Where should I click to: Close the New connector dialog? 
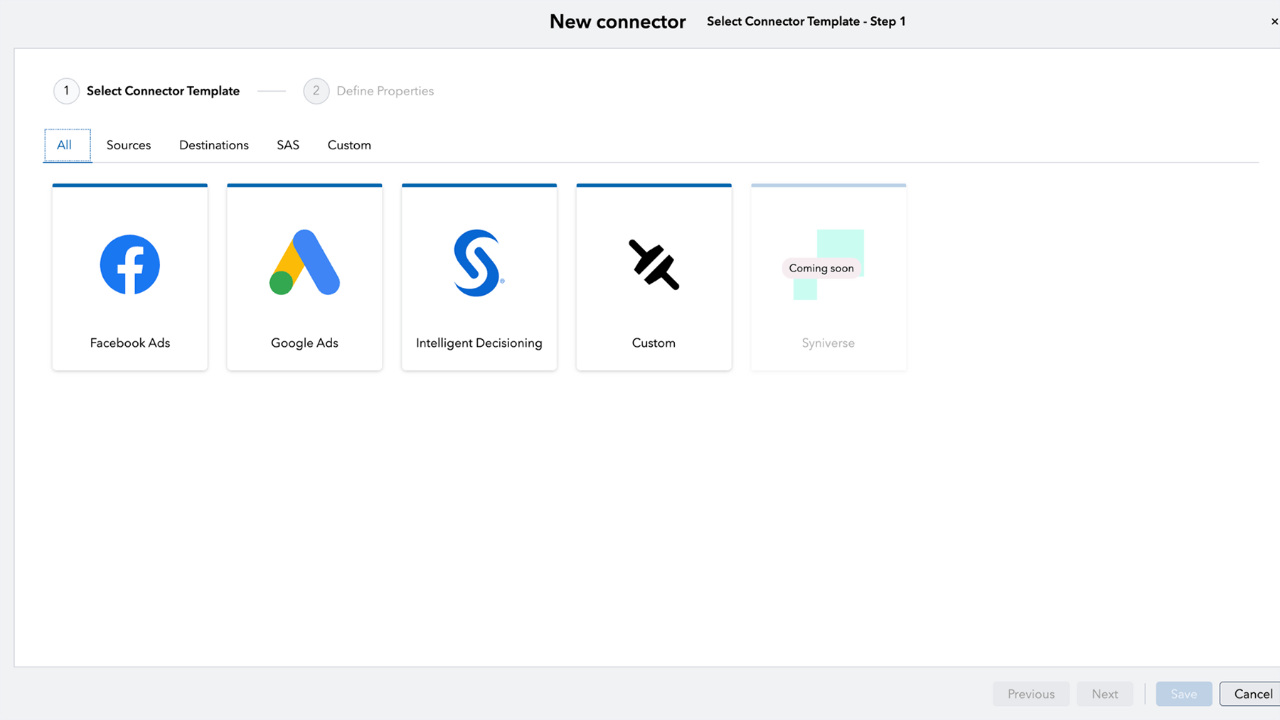[x=1274, y=22]
